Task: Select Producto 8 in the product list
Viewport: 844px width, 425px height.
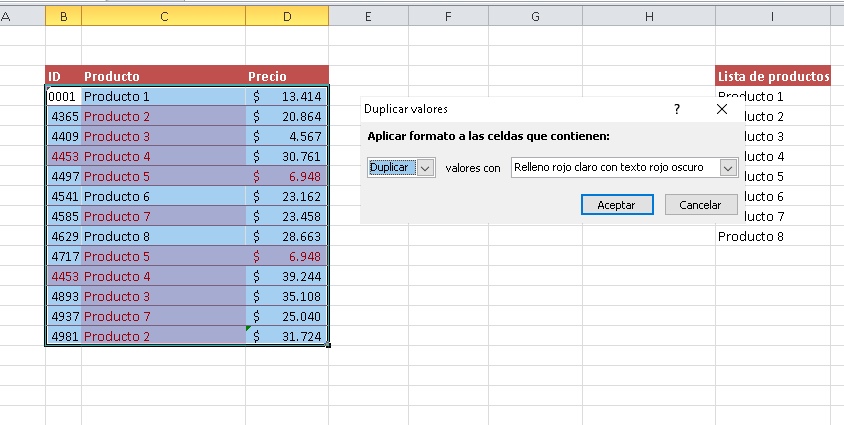Action: [750, 237]
